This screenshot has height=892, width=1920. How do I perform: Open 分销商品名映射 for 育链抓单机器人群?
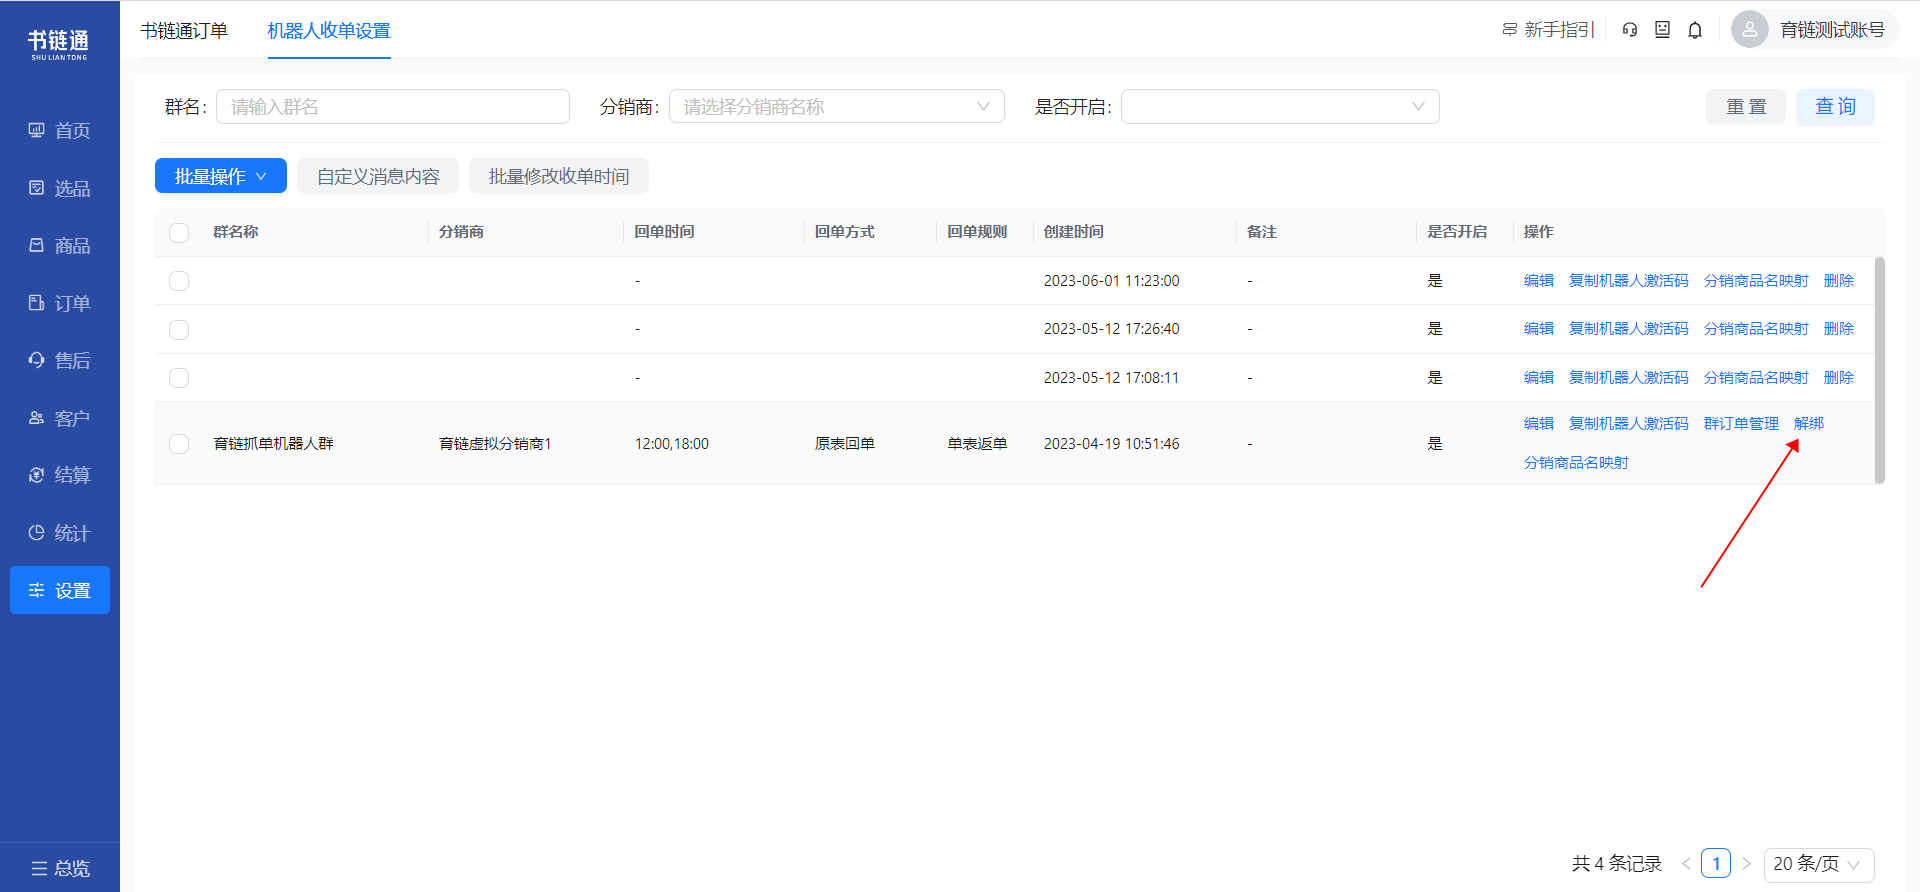(1577, 463)
